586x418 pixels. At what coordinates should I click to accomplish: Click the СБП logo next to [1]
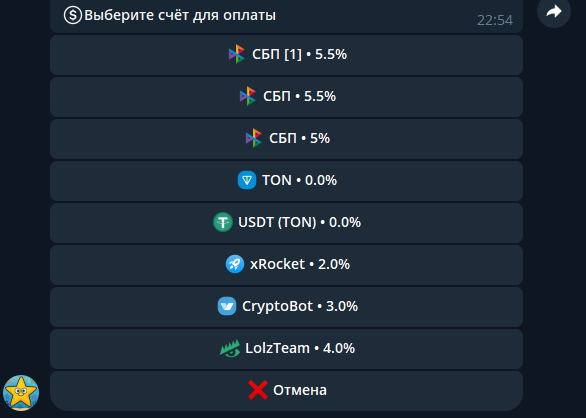[237, 54]
